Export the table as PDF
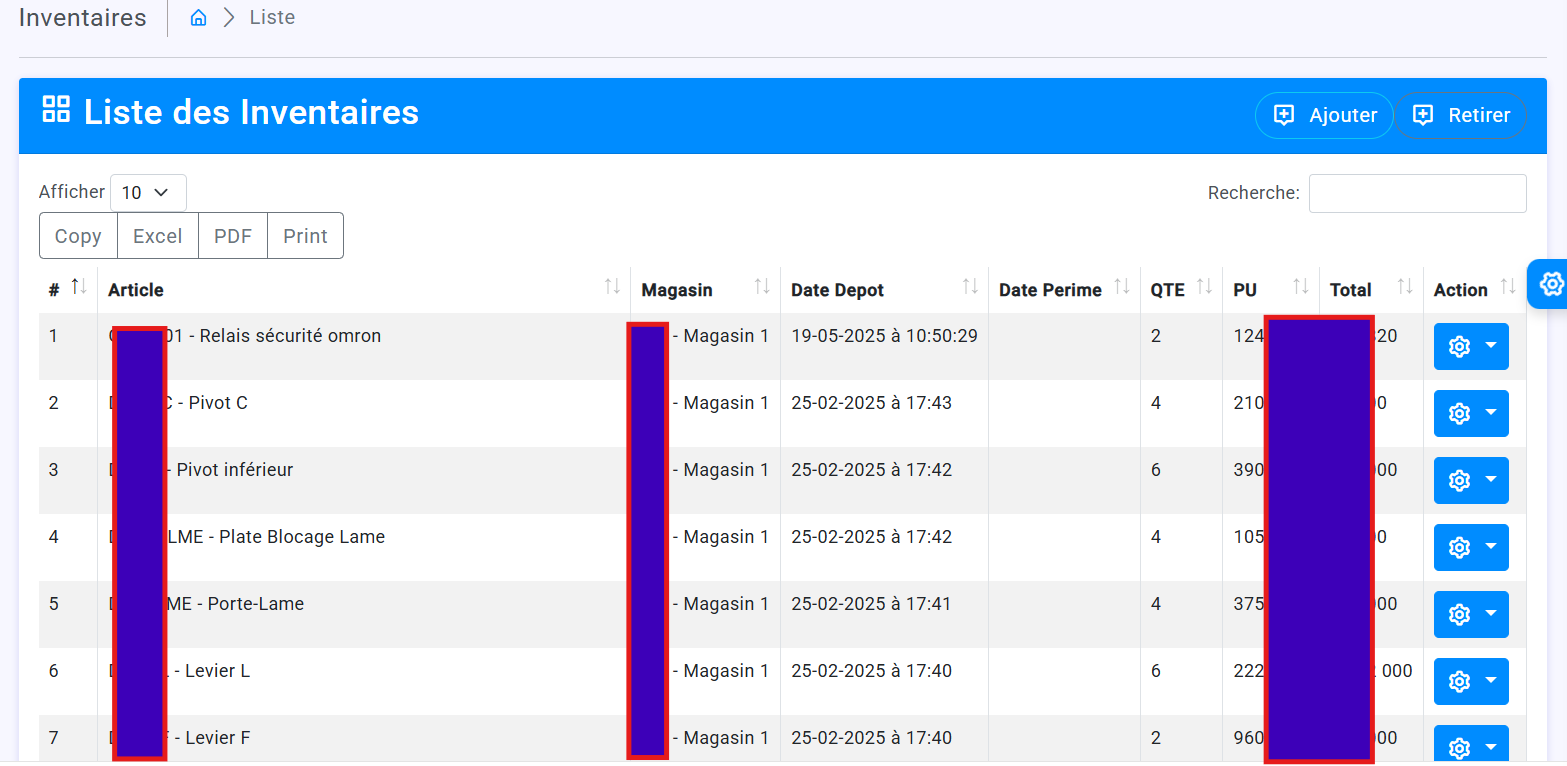 click(x=232, y=235)
